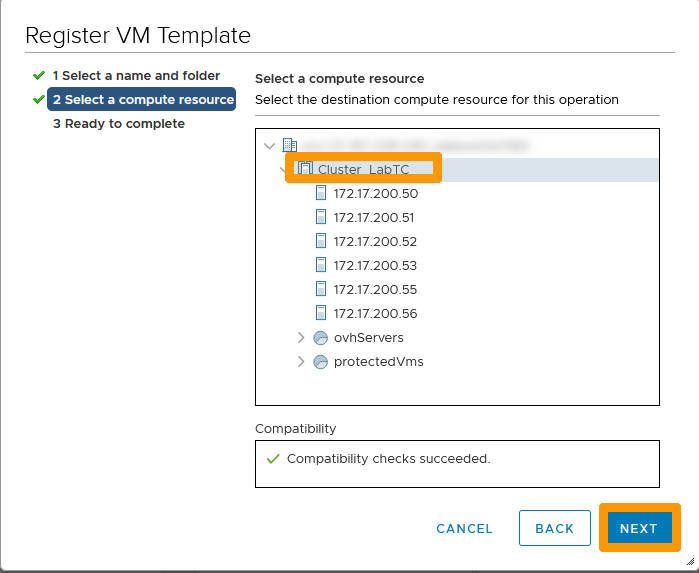Expand the protectedVms resource pool
The image size is (699, 573).
[x=301, y=362]
